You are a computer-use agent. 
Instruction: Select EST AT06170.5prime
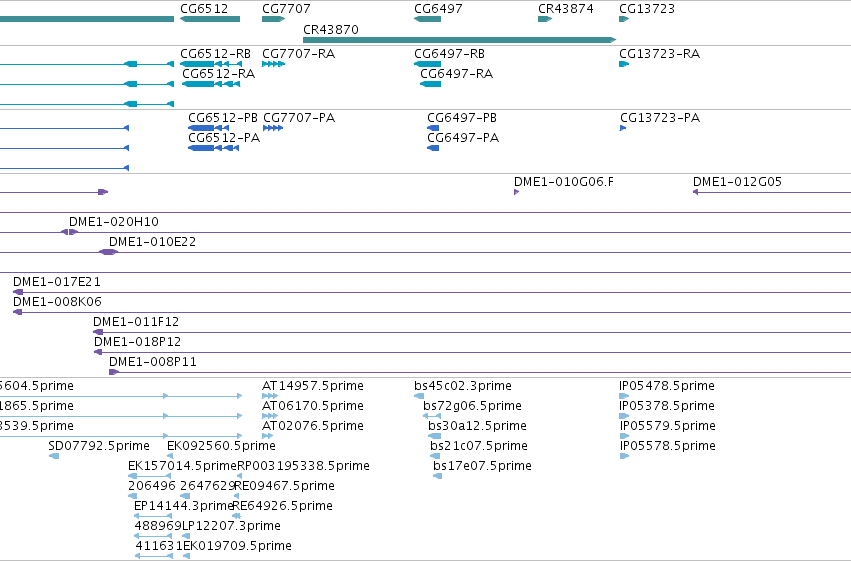coord(270,416)
